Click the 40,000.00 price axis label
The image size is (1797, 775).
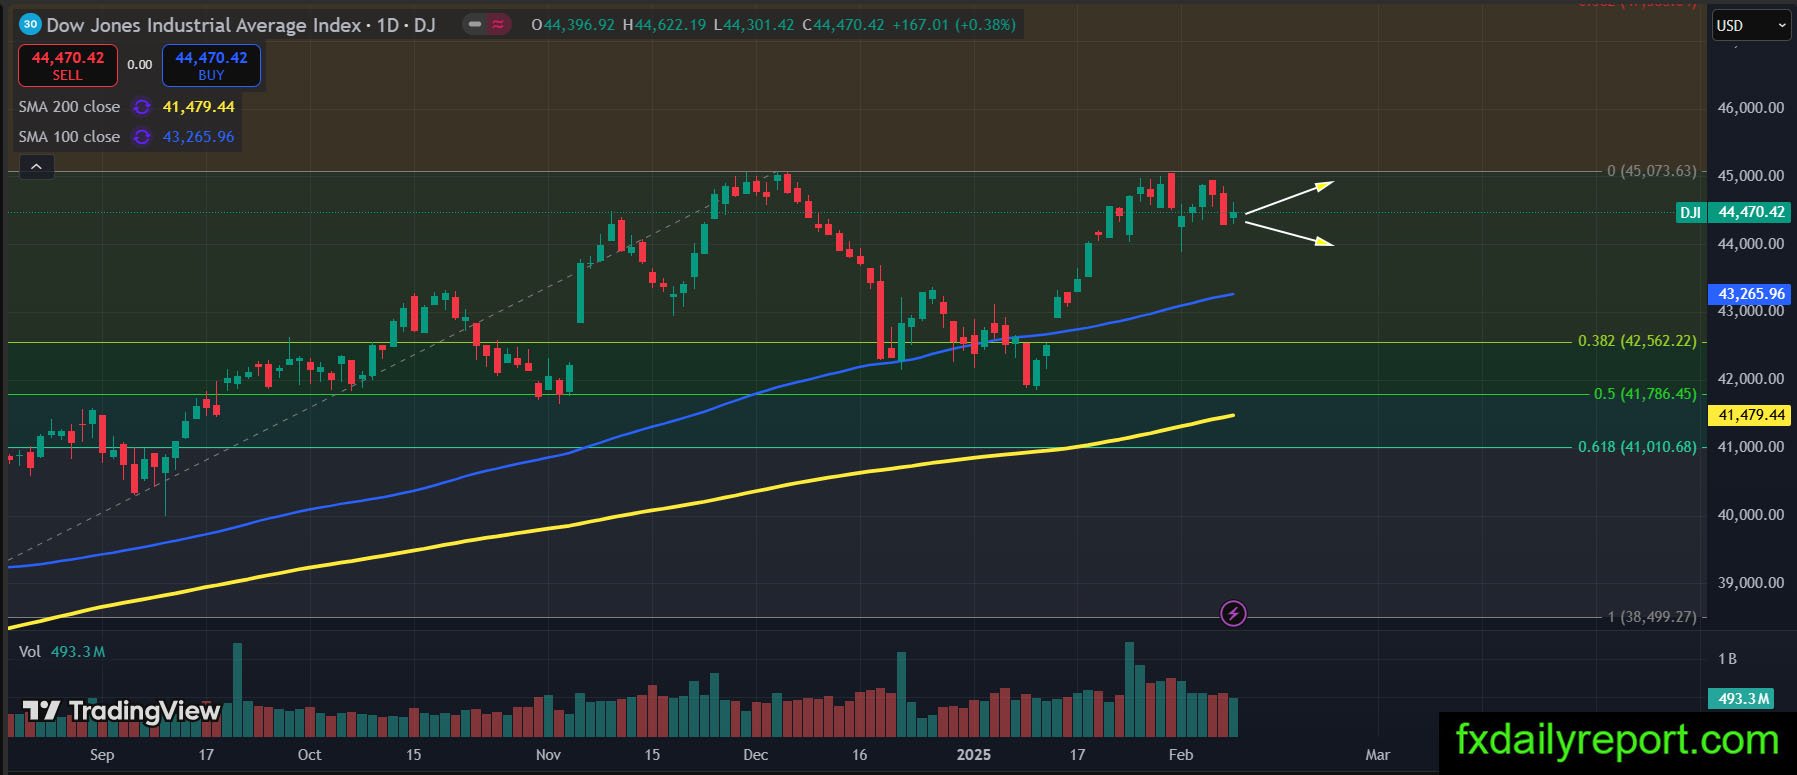1750,515
